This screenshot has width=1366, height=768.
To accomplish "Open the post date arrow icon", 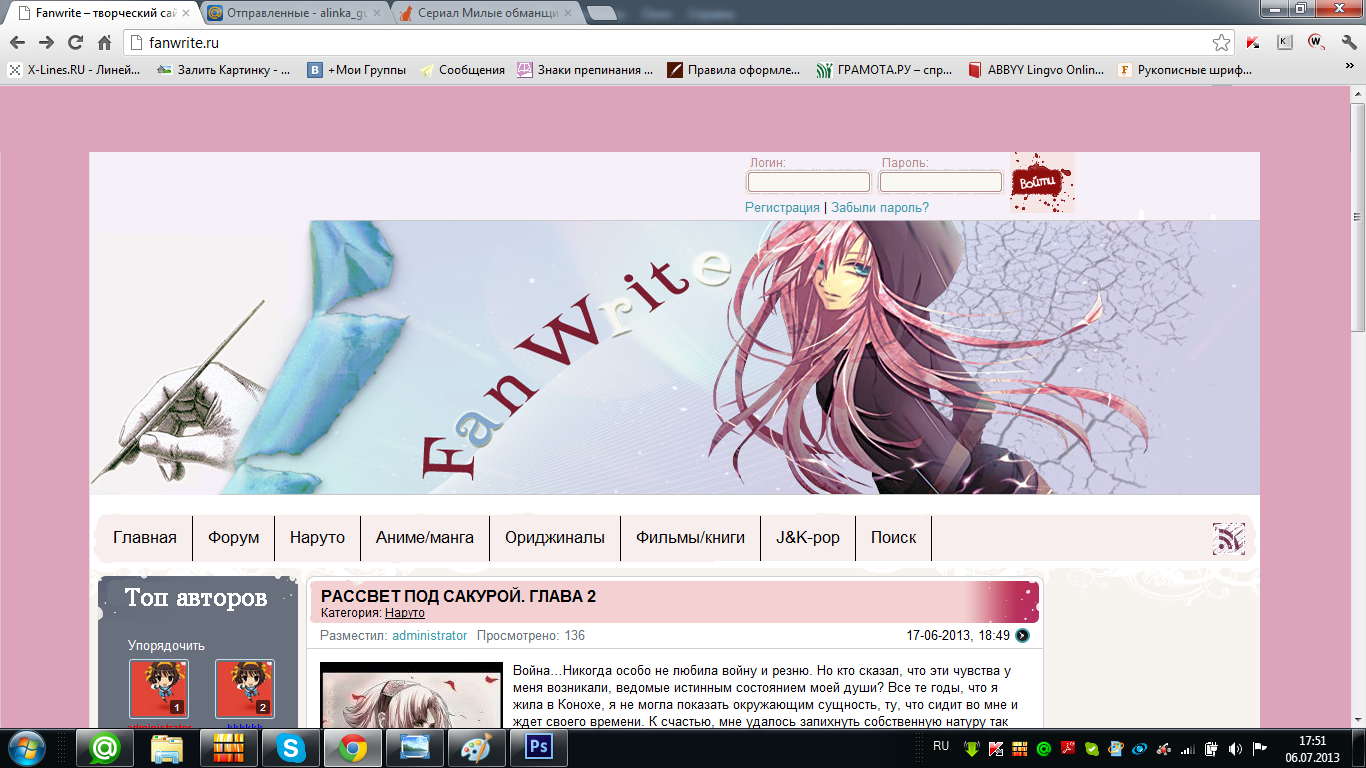I will [1022, 635].
